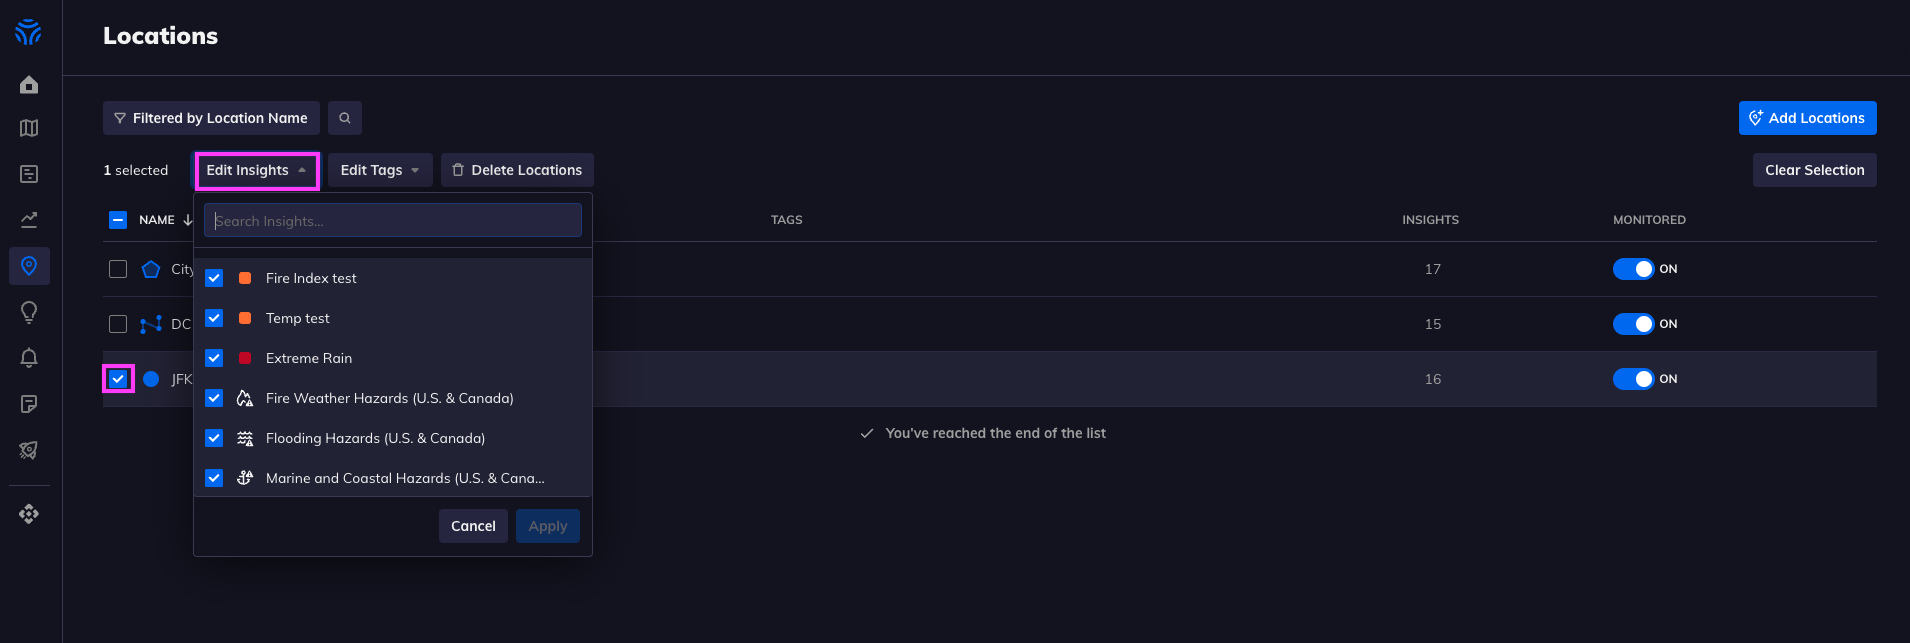Expand the Edit Tags dropdown

point(380,170)
